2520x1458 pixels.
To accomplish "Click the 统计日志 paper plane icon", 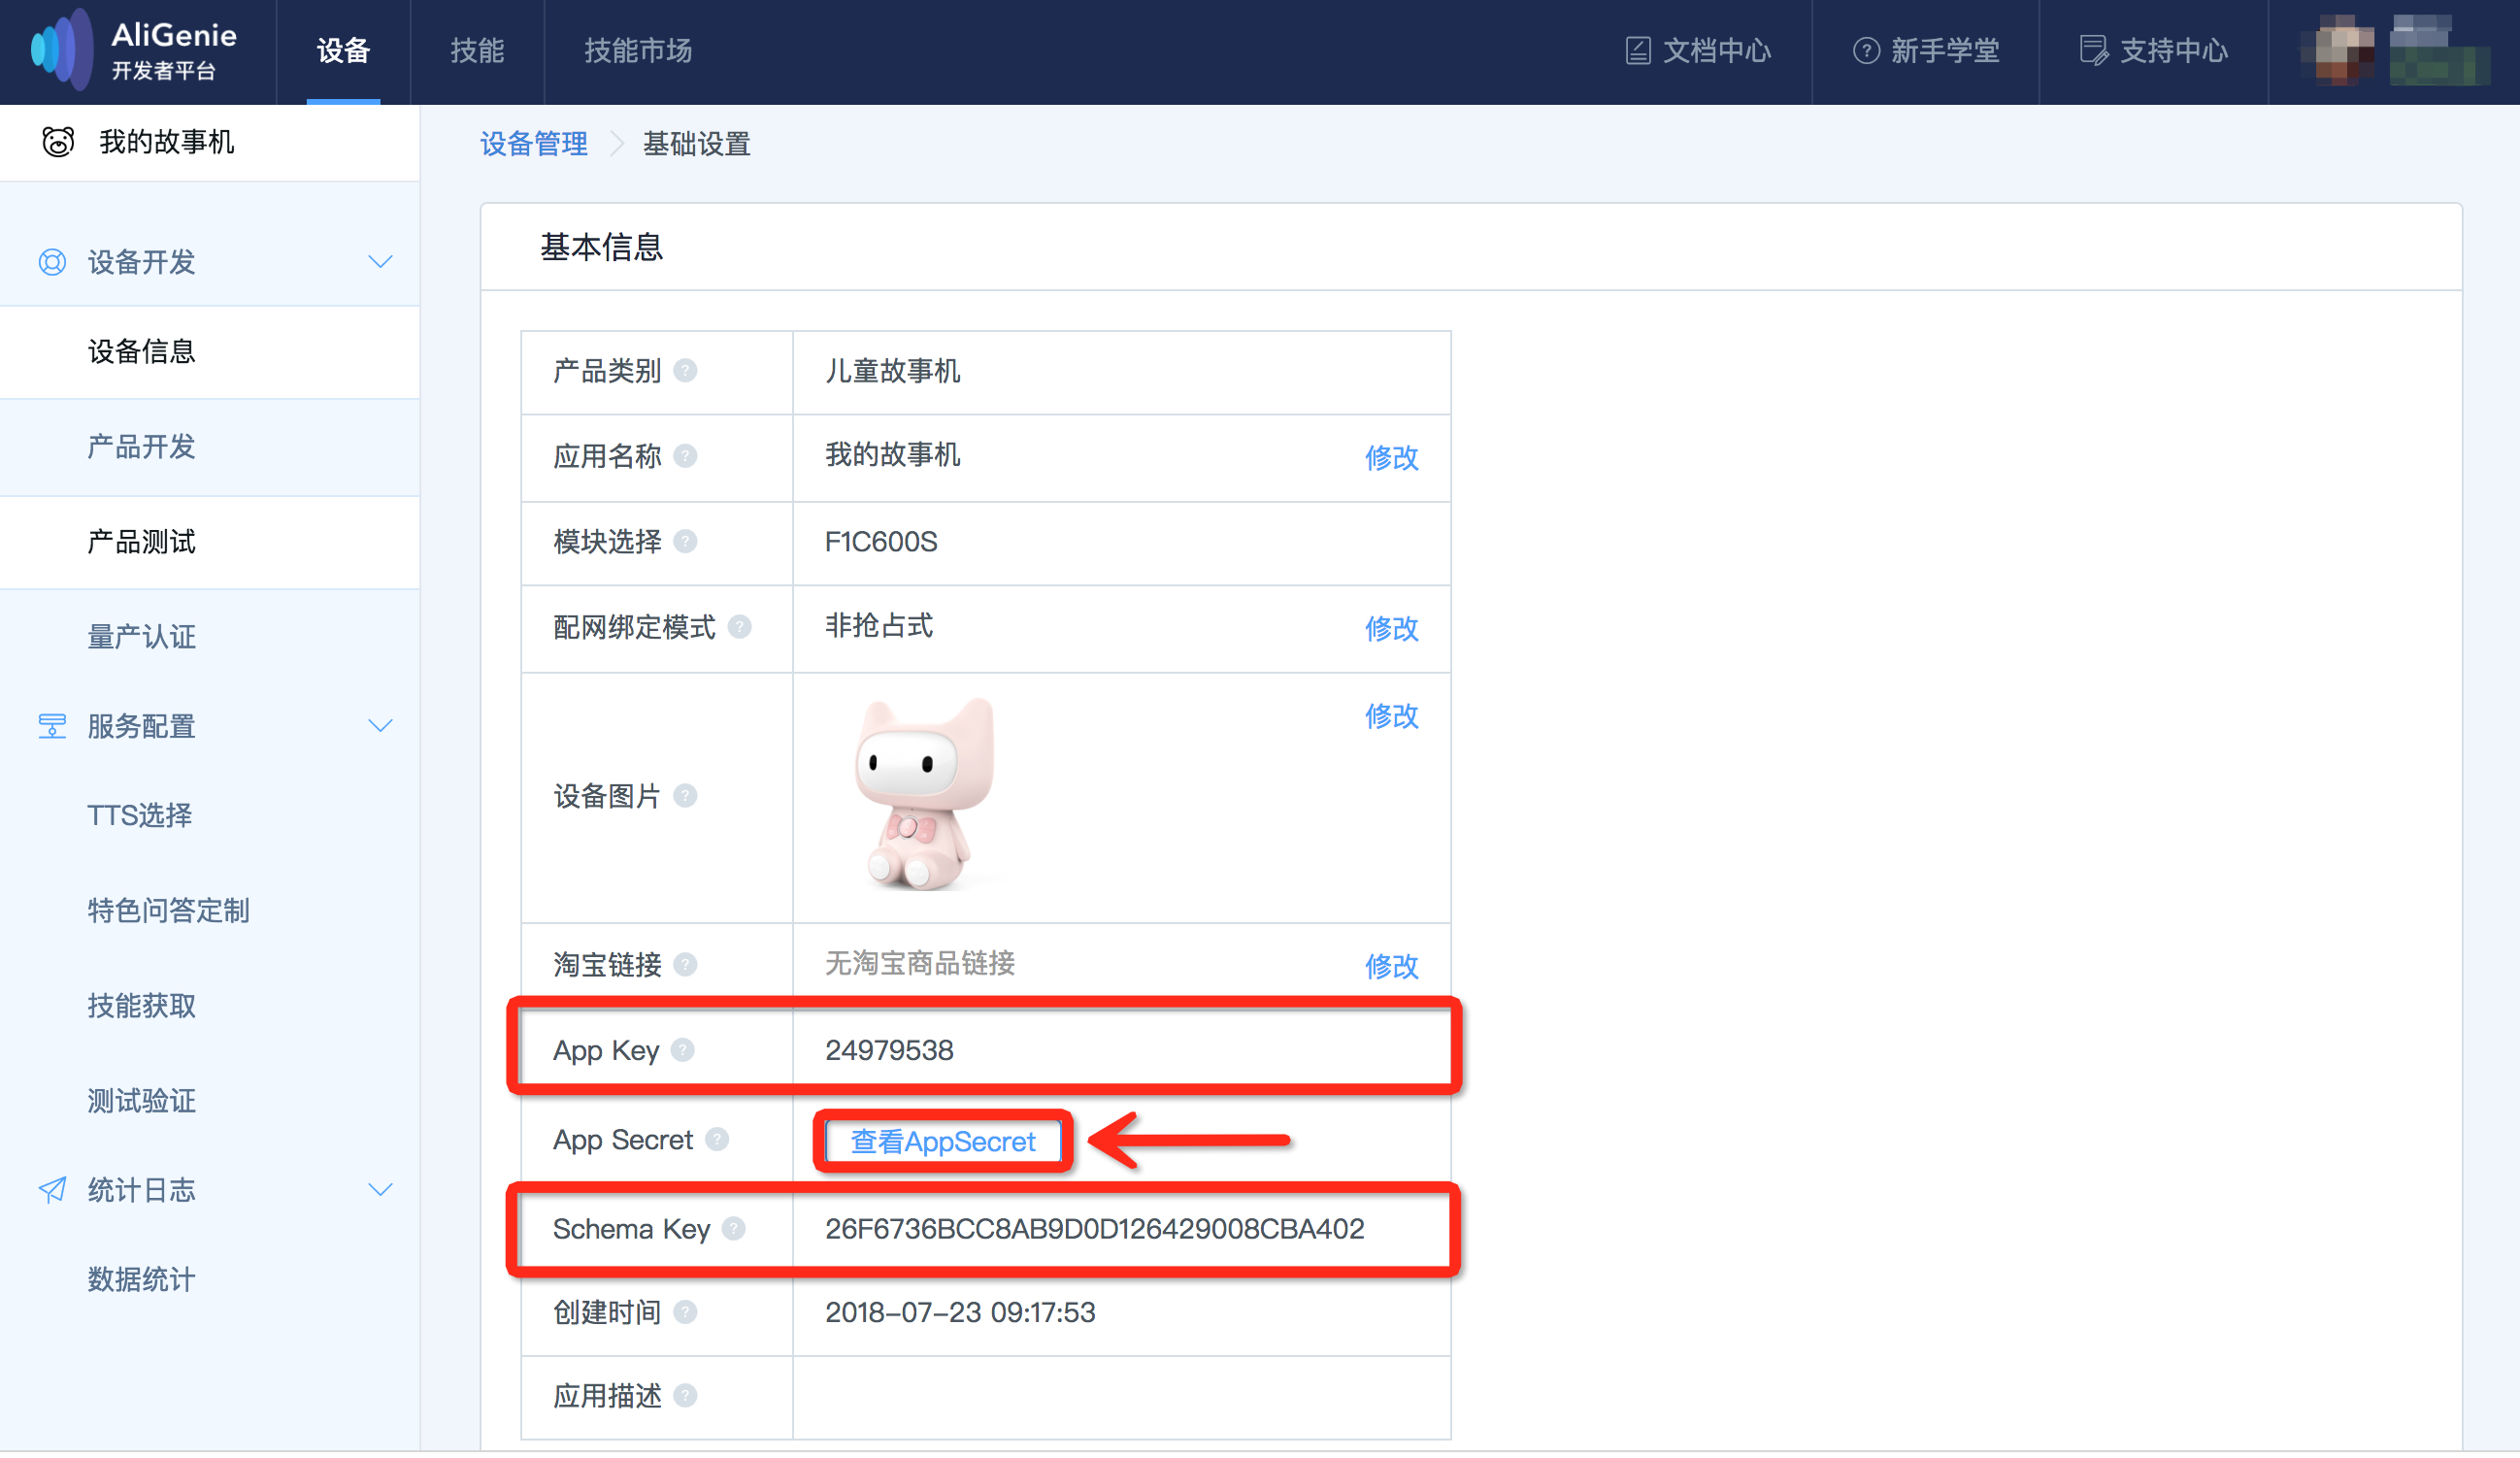I will coord(52,1190).
